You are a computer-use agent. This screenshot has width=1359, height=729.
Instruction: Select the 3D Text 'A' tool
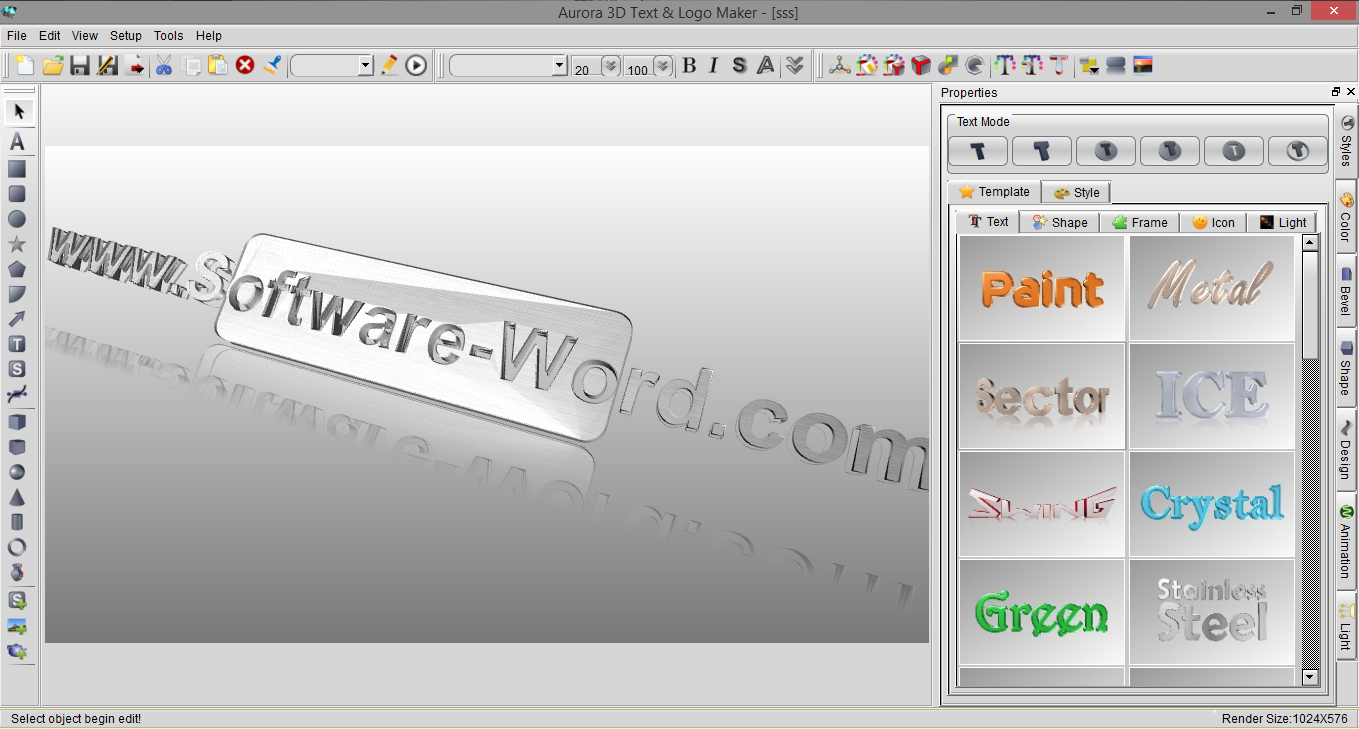click(17, 143)
